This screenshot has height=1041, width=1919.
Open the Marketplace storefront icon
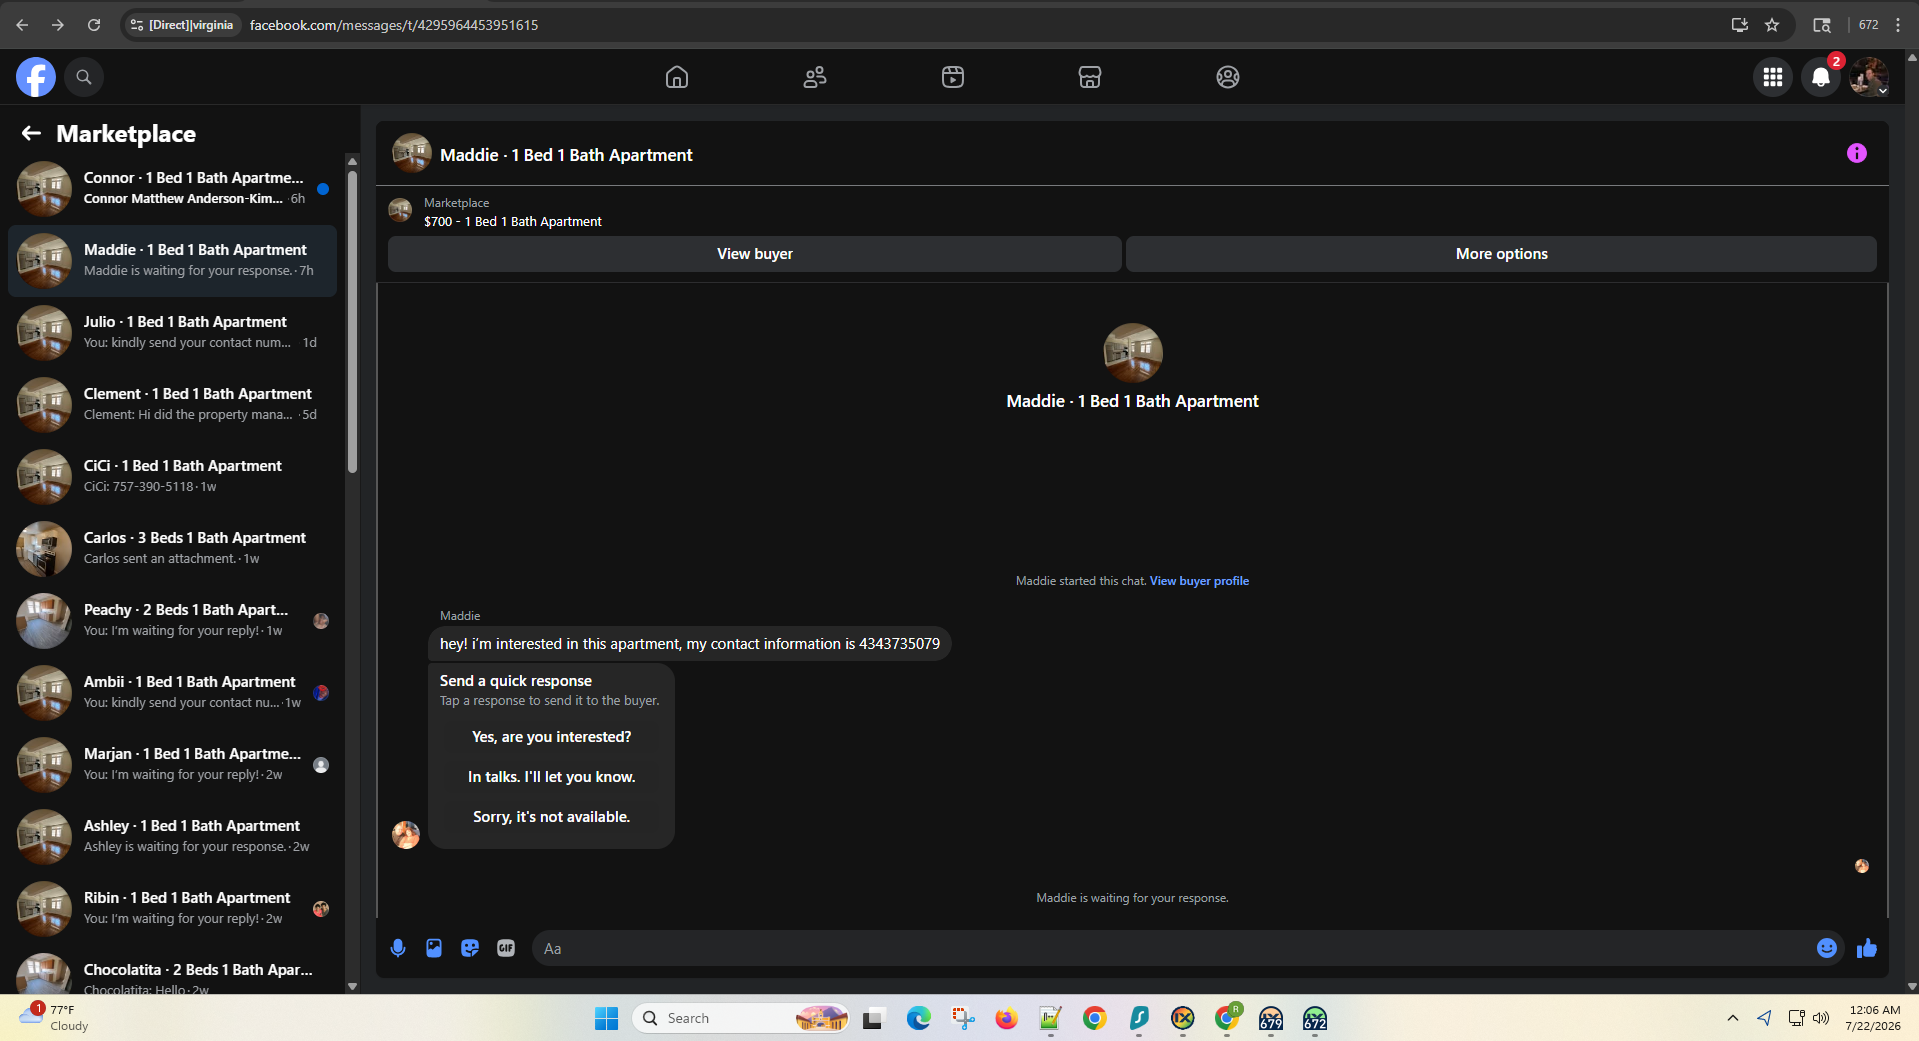(1090, 77)
